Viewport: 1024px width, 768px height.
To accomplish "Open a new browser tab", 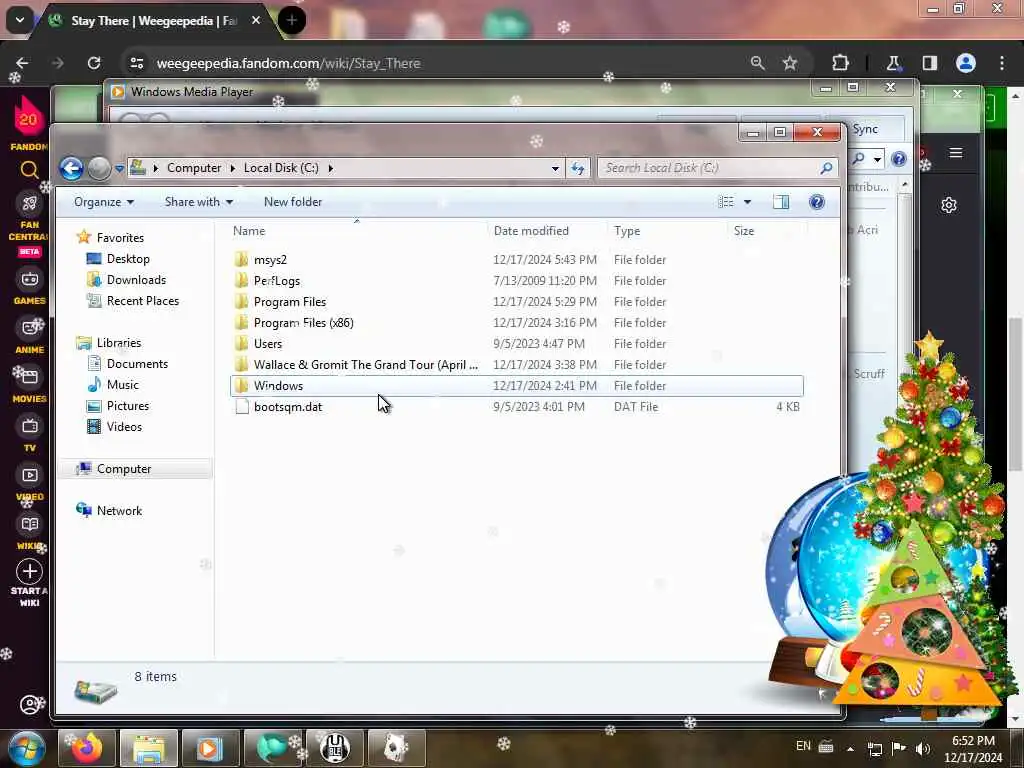I will (292, 20).
